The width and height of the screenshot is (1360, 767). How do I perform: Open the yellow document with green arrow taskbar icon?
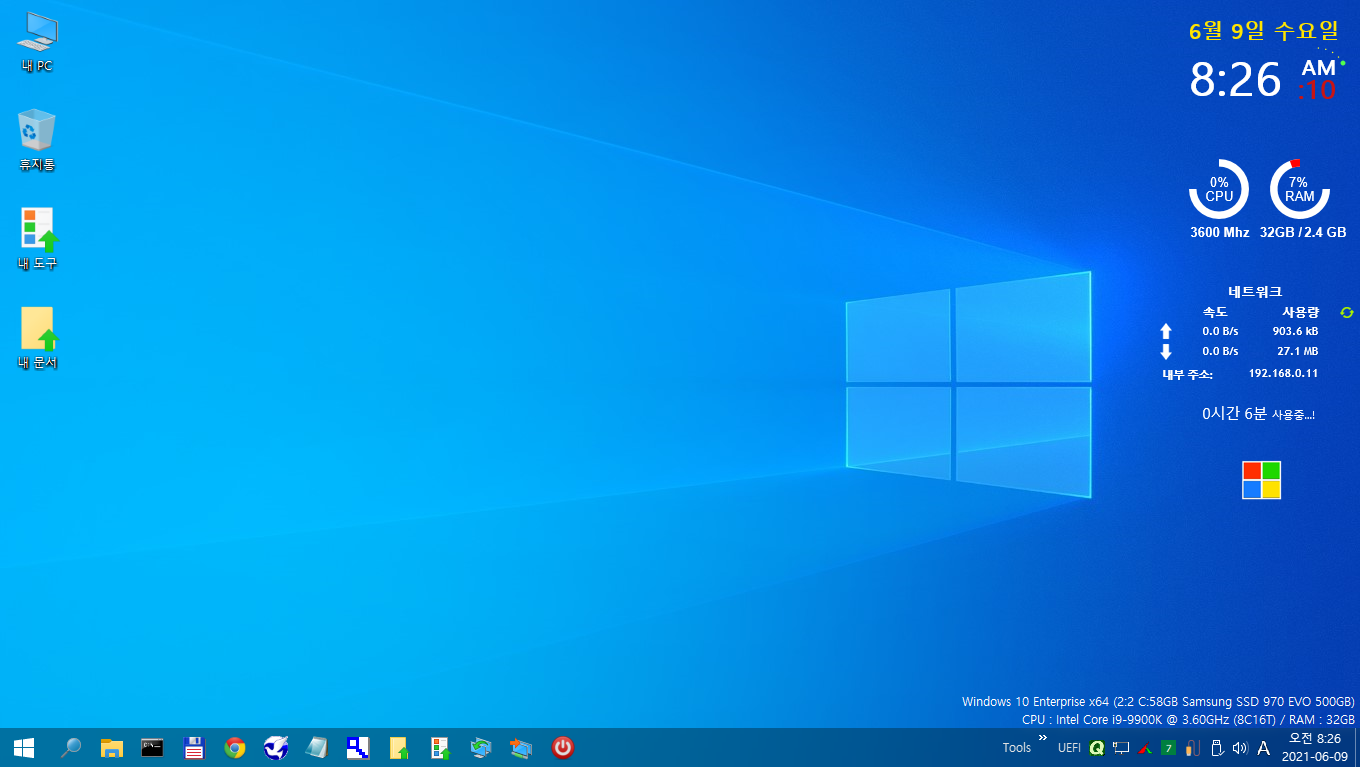click(x=399, y=747)
